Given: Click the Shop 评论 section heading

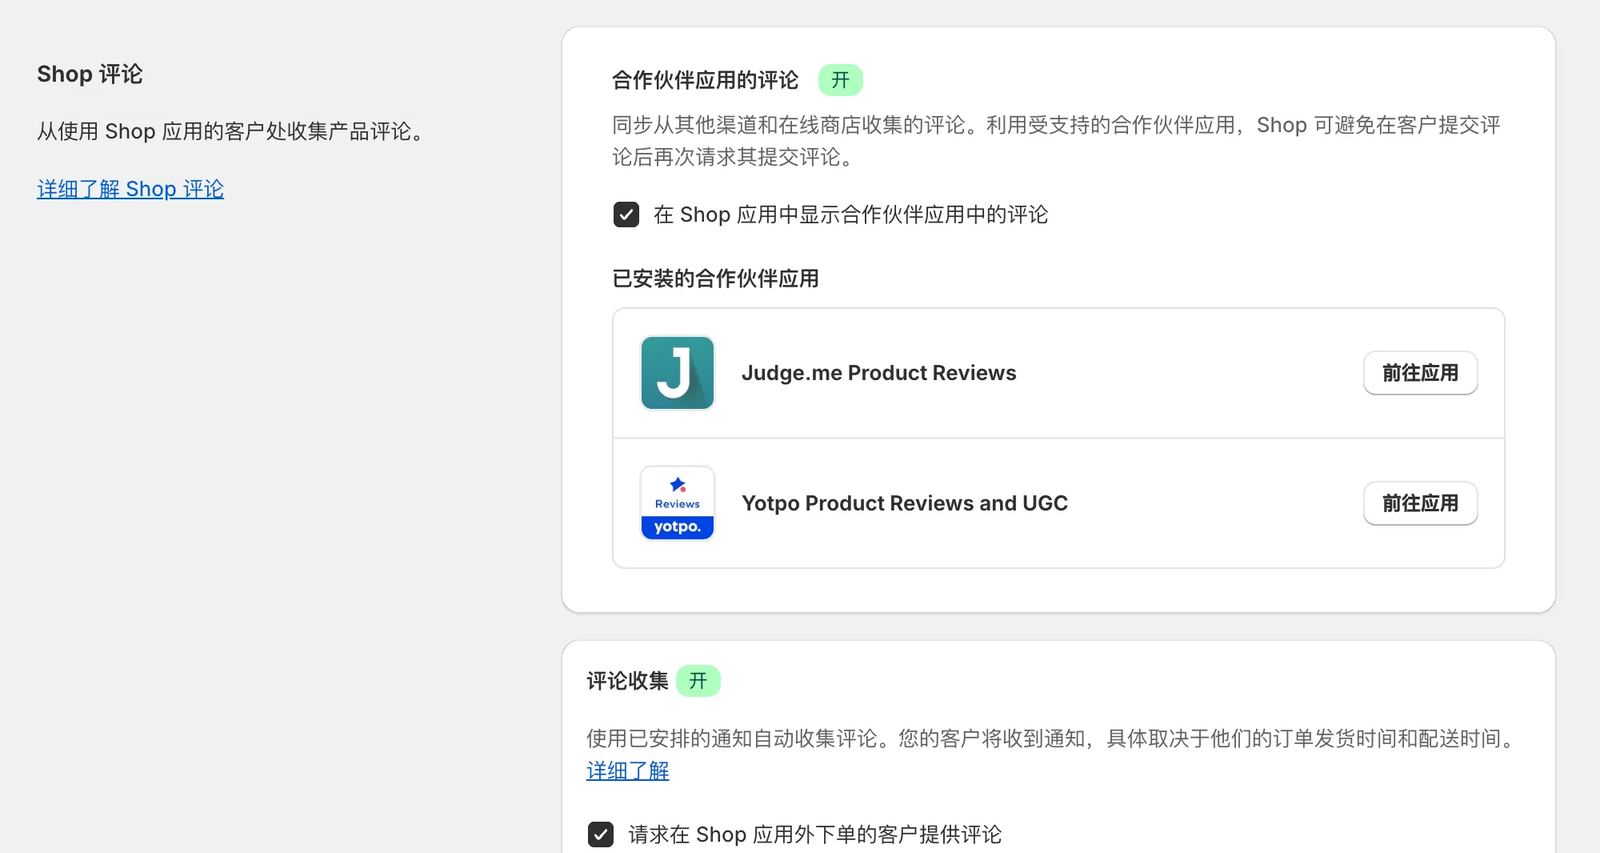Looking at the screenshot, I should click(90, 74).
